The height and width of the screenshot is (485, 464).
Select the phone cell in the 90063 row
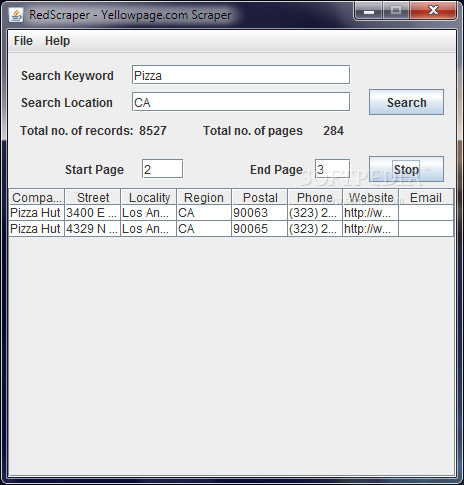click(x=315, y=213)
